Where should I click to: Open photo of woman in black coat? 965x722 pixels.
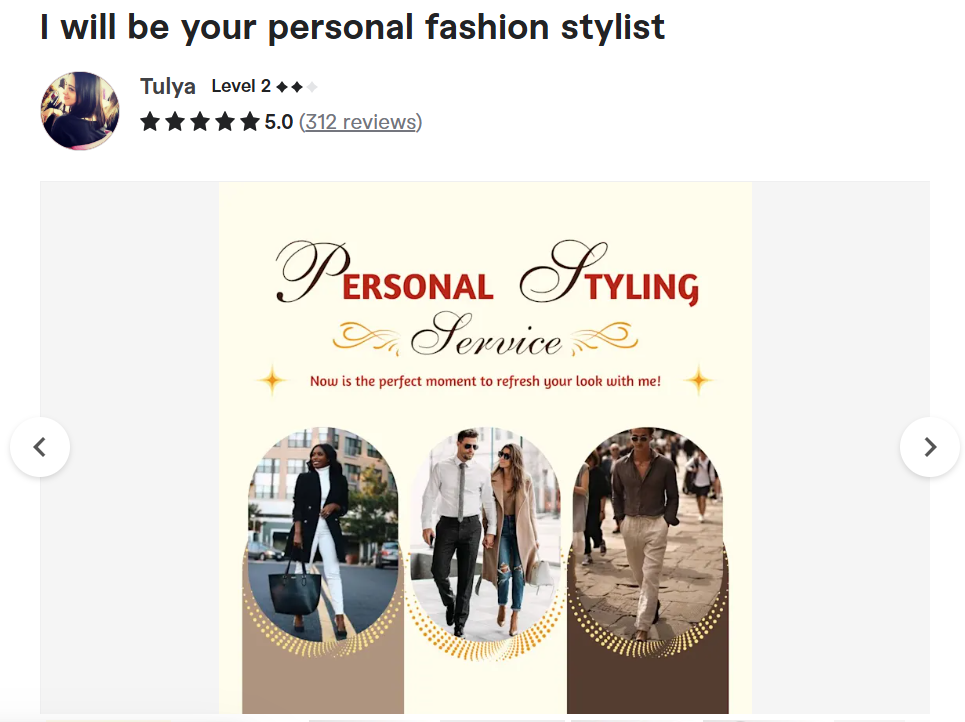coord(323,534)
